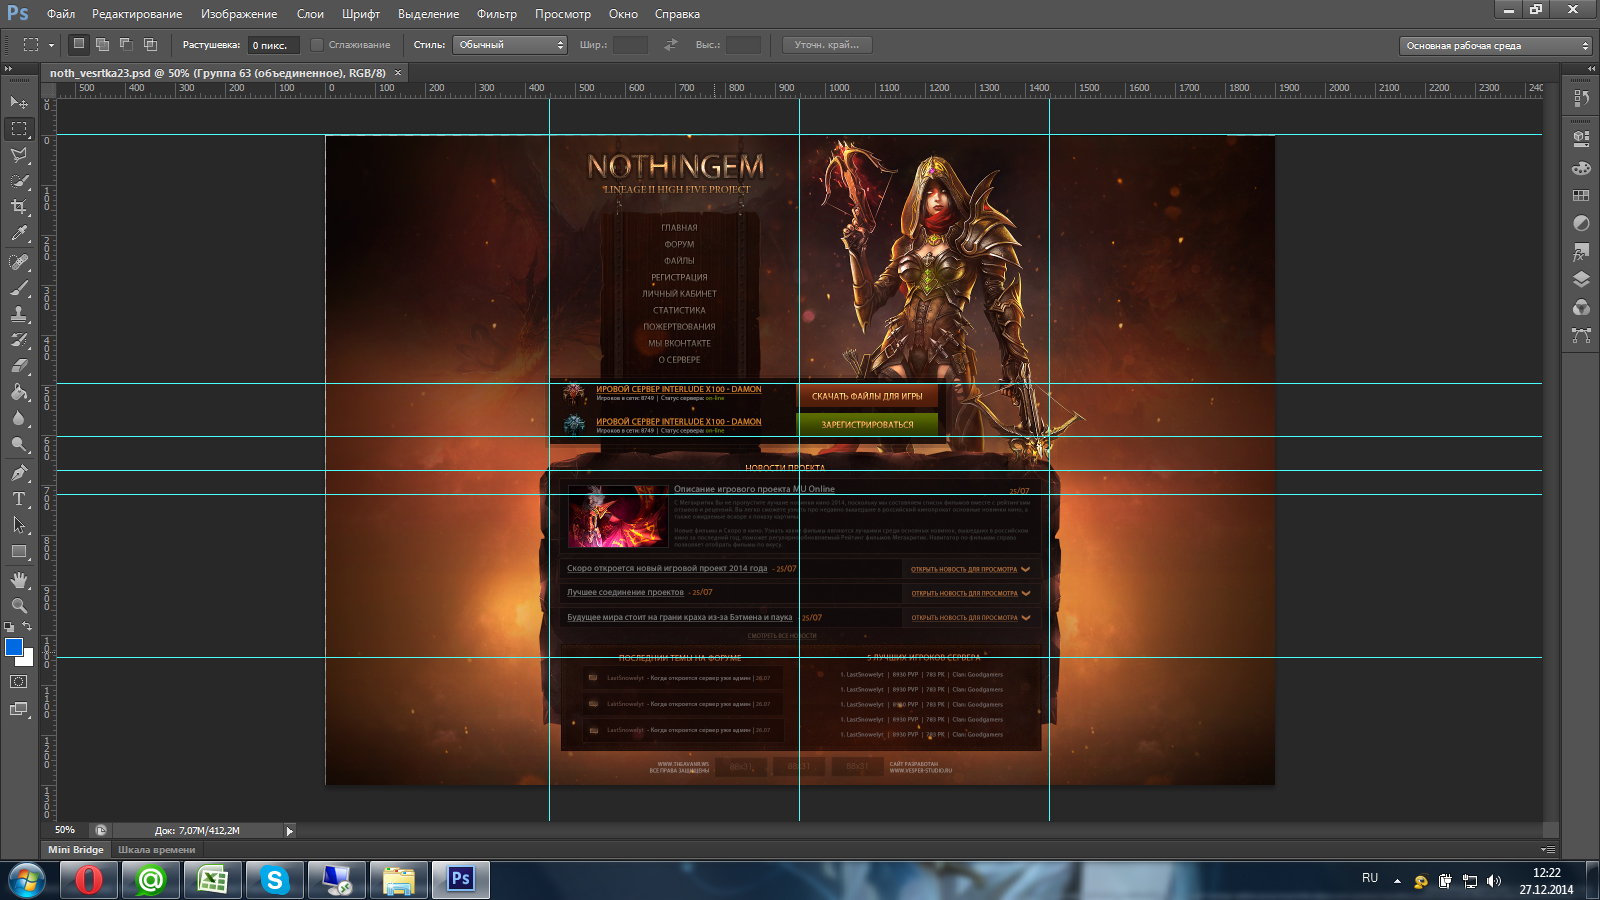Choose Add to selection mode
Viewport: 1600px width, 900px height.
tap(102, 44)
